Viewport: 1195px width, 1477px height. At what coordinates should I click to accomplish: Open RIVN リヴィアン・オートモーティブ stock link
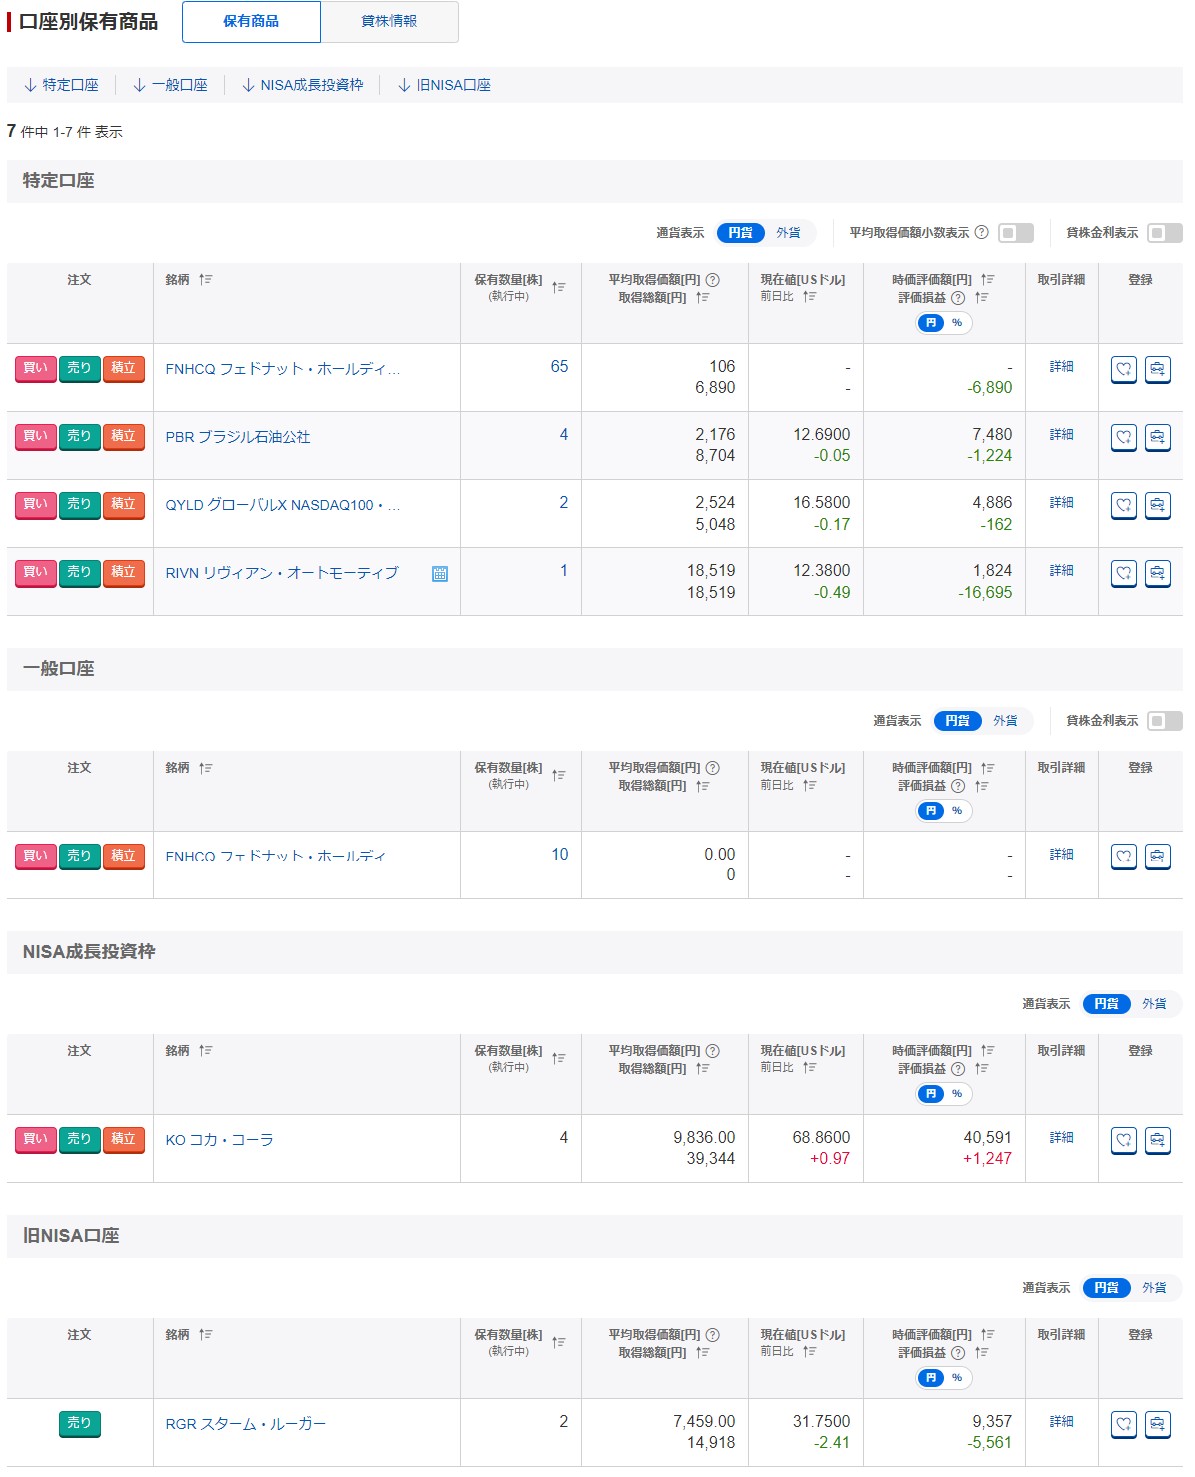coord(282,573)
